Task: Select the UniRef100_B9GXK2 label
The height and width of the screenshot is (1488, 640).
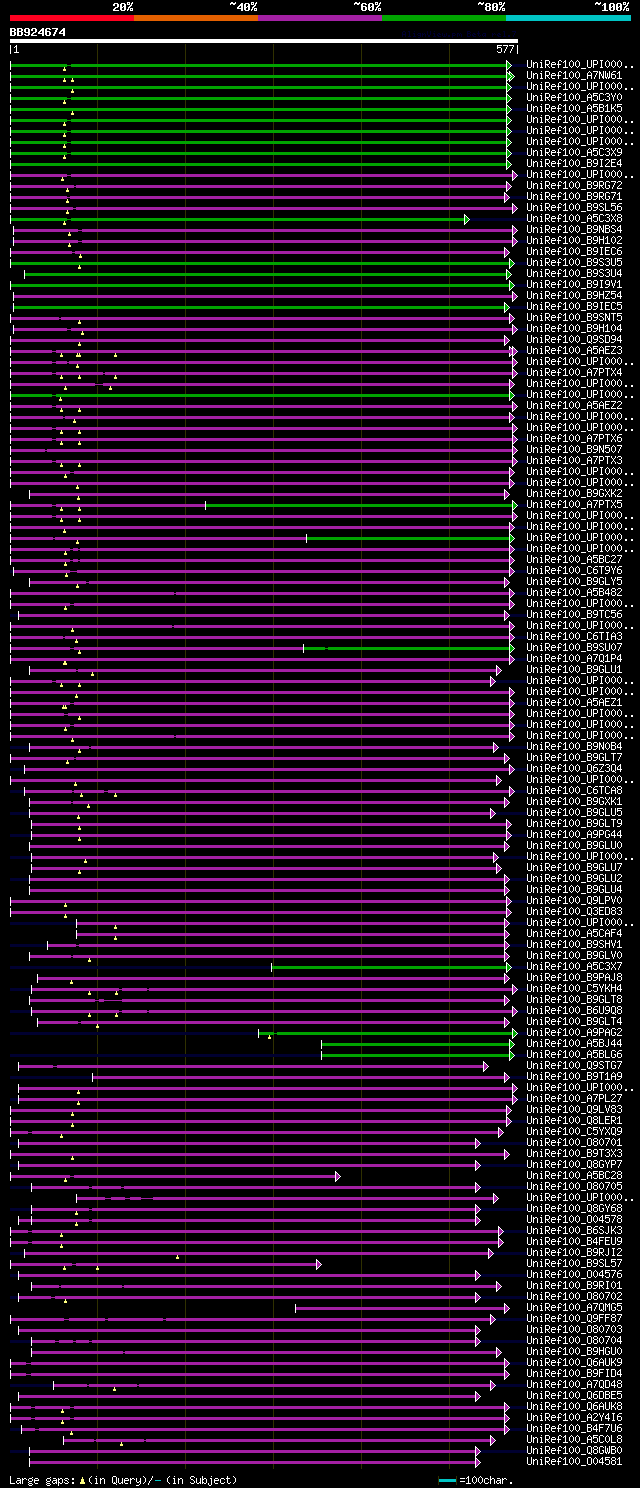Action: [x=574, y=494]
